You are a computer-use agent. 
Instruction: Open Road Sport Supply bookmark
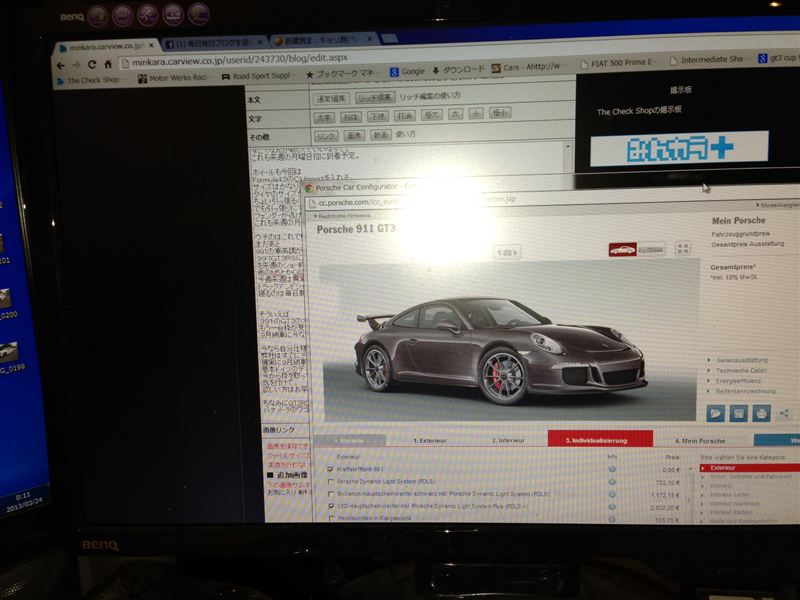tap(256, 76)
